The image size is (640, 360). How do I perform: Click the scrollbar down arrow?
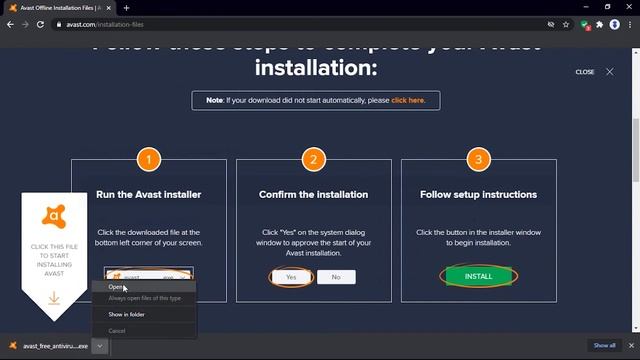(x=636, y=328)
